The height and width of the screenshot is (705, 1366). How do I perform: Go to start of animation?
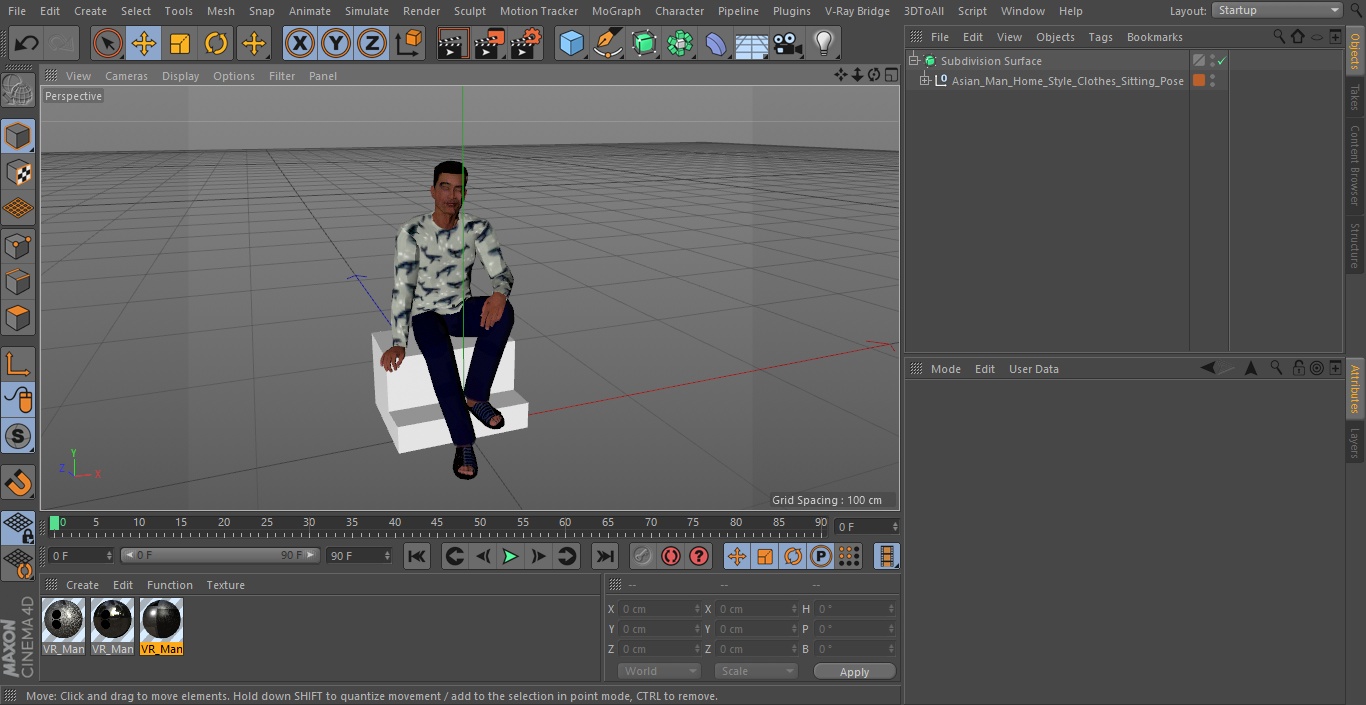(417, 556)
